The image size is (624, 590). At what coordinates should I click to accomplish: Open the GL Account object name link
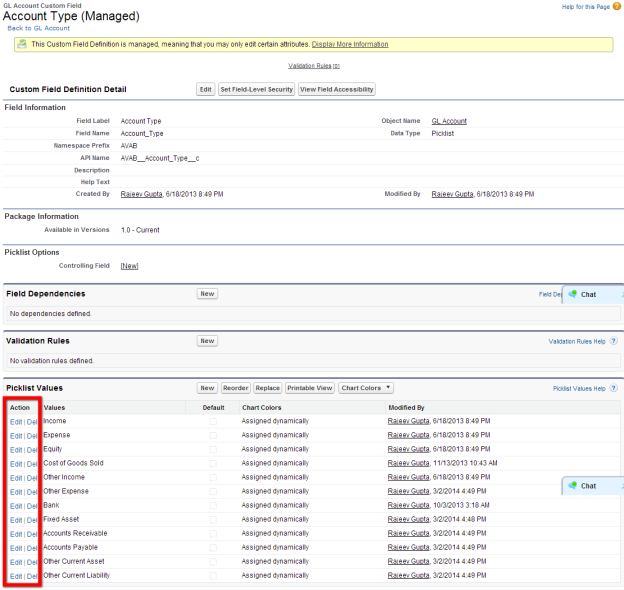[x=449, y=121]
